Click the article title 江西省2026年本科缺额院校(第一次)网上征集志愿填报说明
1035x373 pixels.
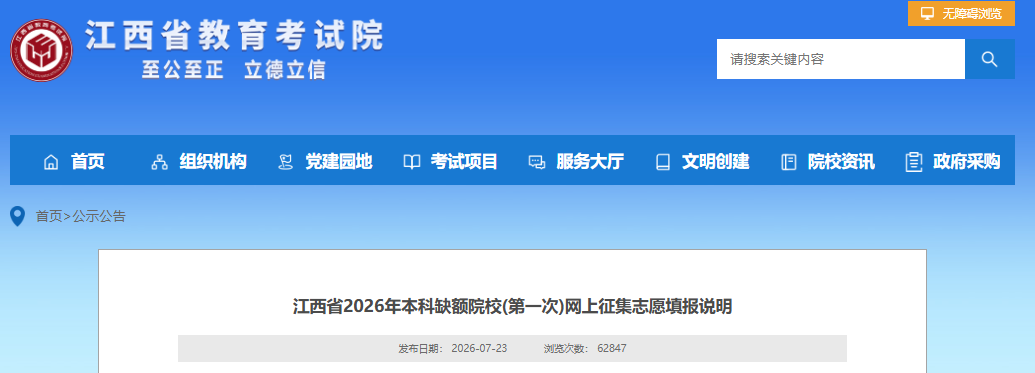point(512,307)
